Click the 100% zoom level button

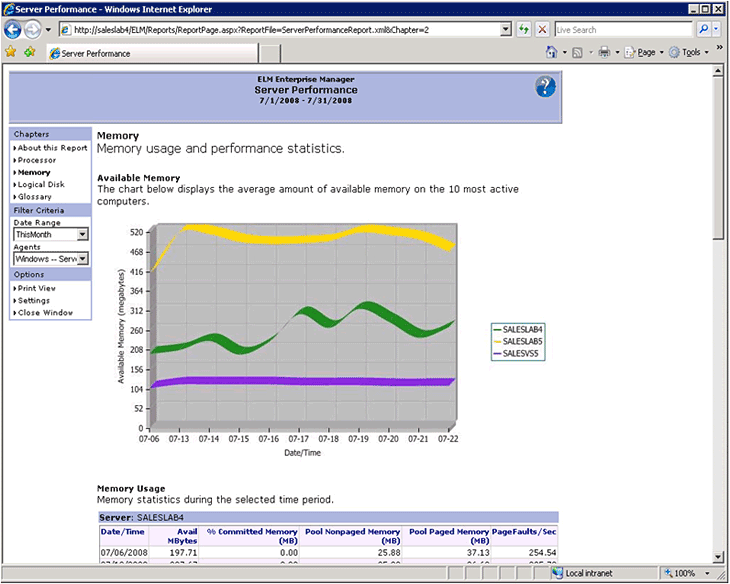pos(680,573)
